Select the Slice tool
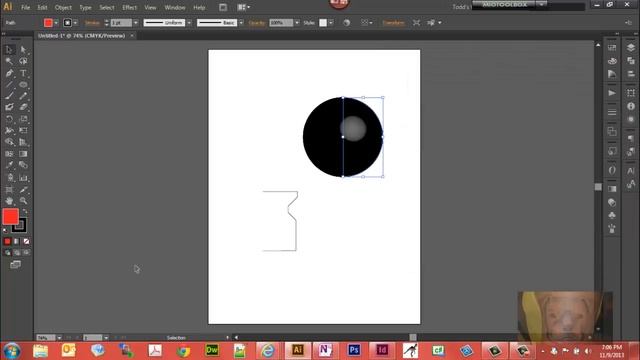The width and height of the screenshot is (640, 360). click(23, 190)
